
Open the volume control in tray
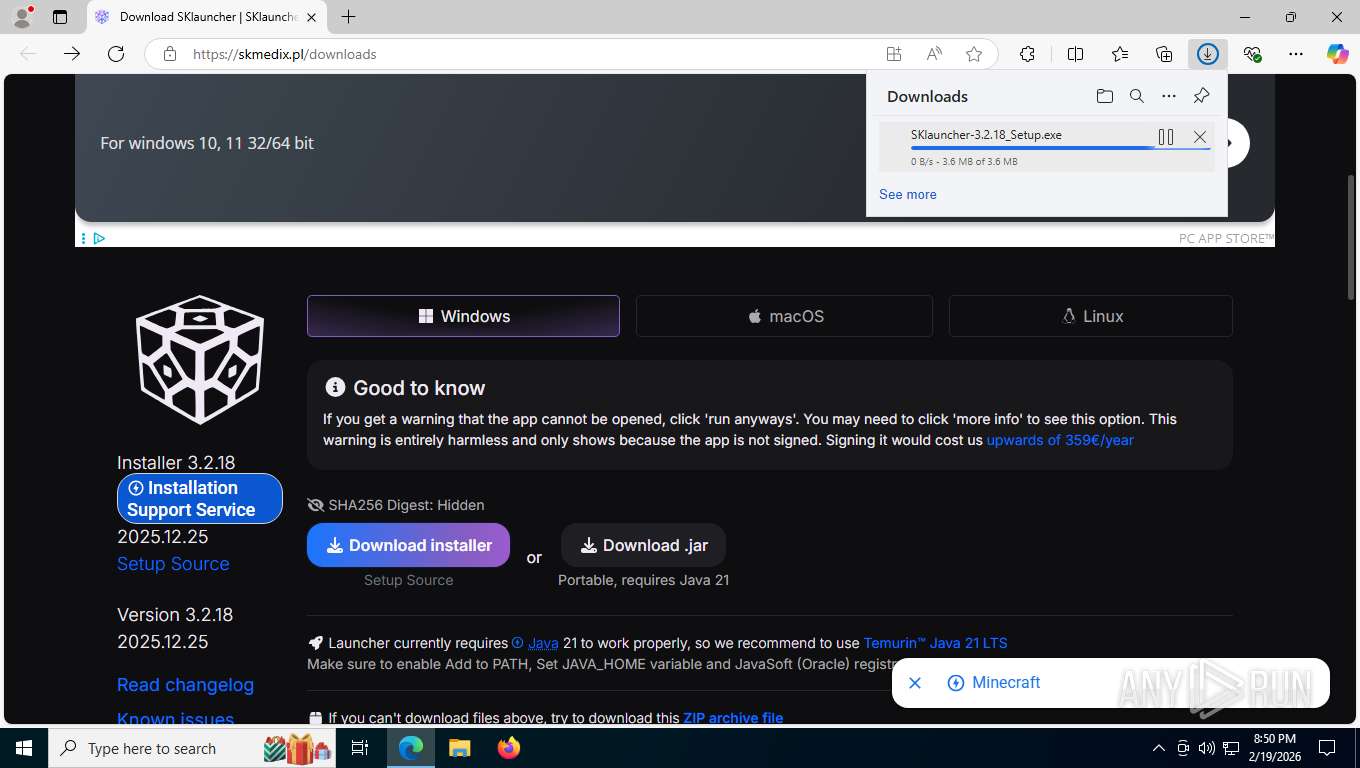point(1207,748)
